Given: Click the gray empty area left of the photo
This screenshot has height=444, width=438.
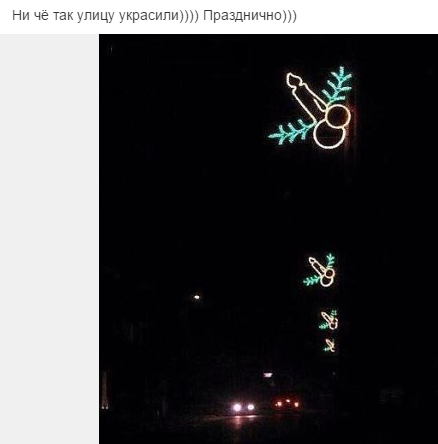Looking at the screenshot, I should coord(49,239).
